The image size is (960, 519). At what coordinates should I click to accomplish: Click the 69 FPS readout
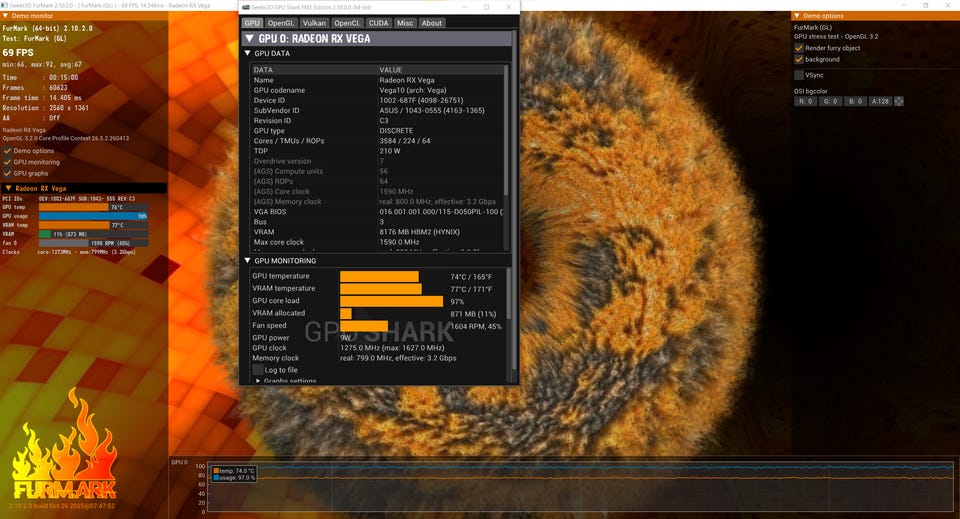18,53
